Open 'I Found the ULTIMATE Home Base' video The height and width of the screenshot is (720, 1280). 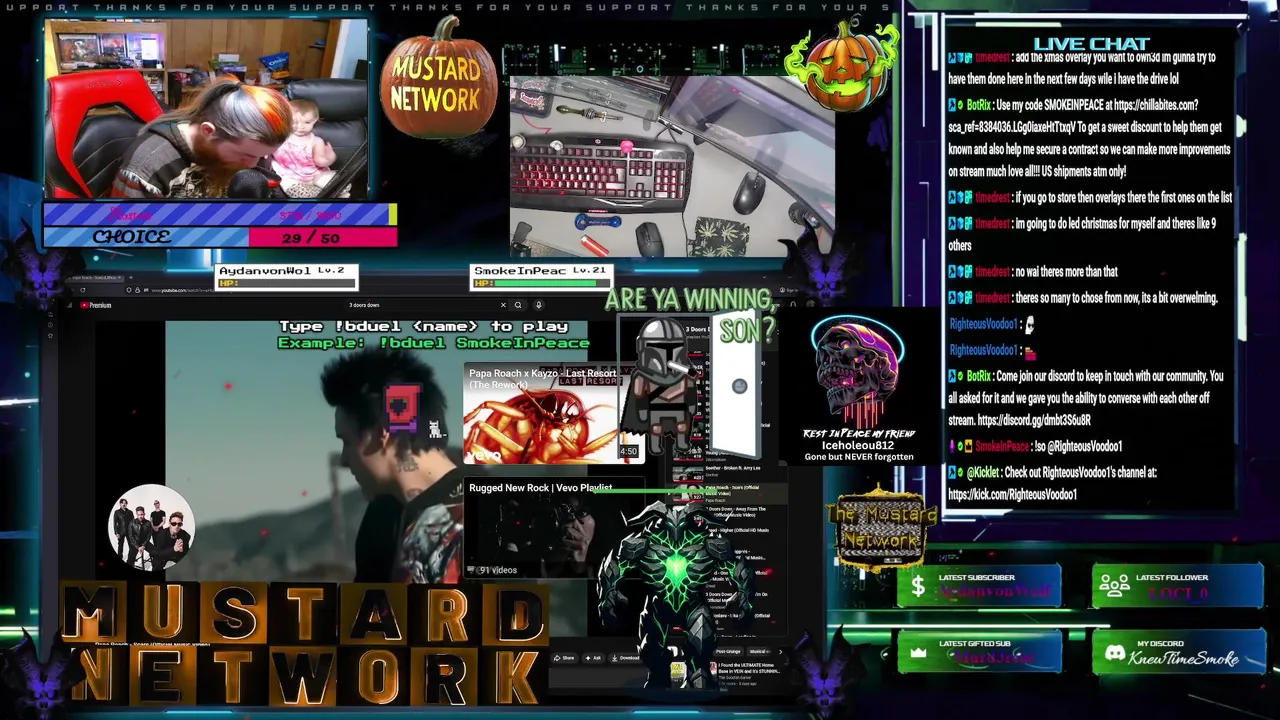[x=748, y=672]
